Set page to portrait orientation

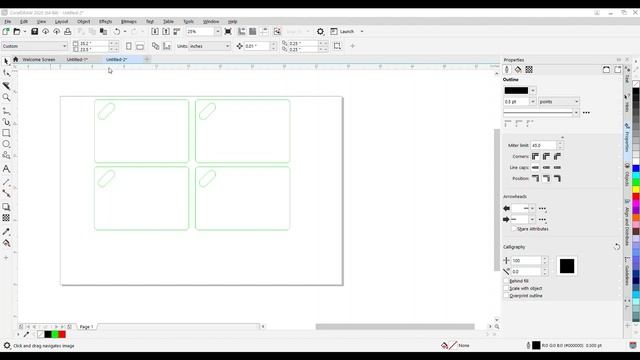coord(129,46)
